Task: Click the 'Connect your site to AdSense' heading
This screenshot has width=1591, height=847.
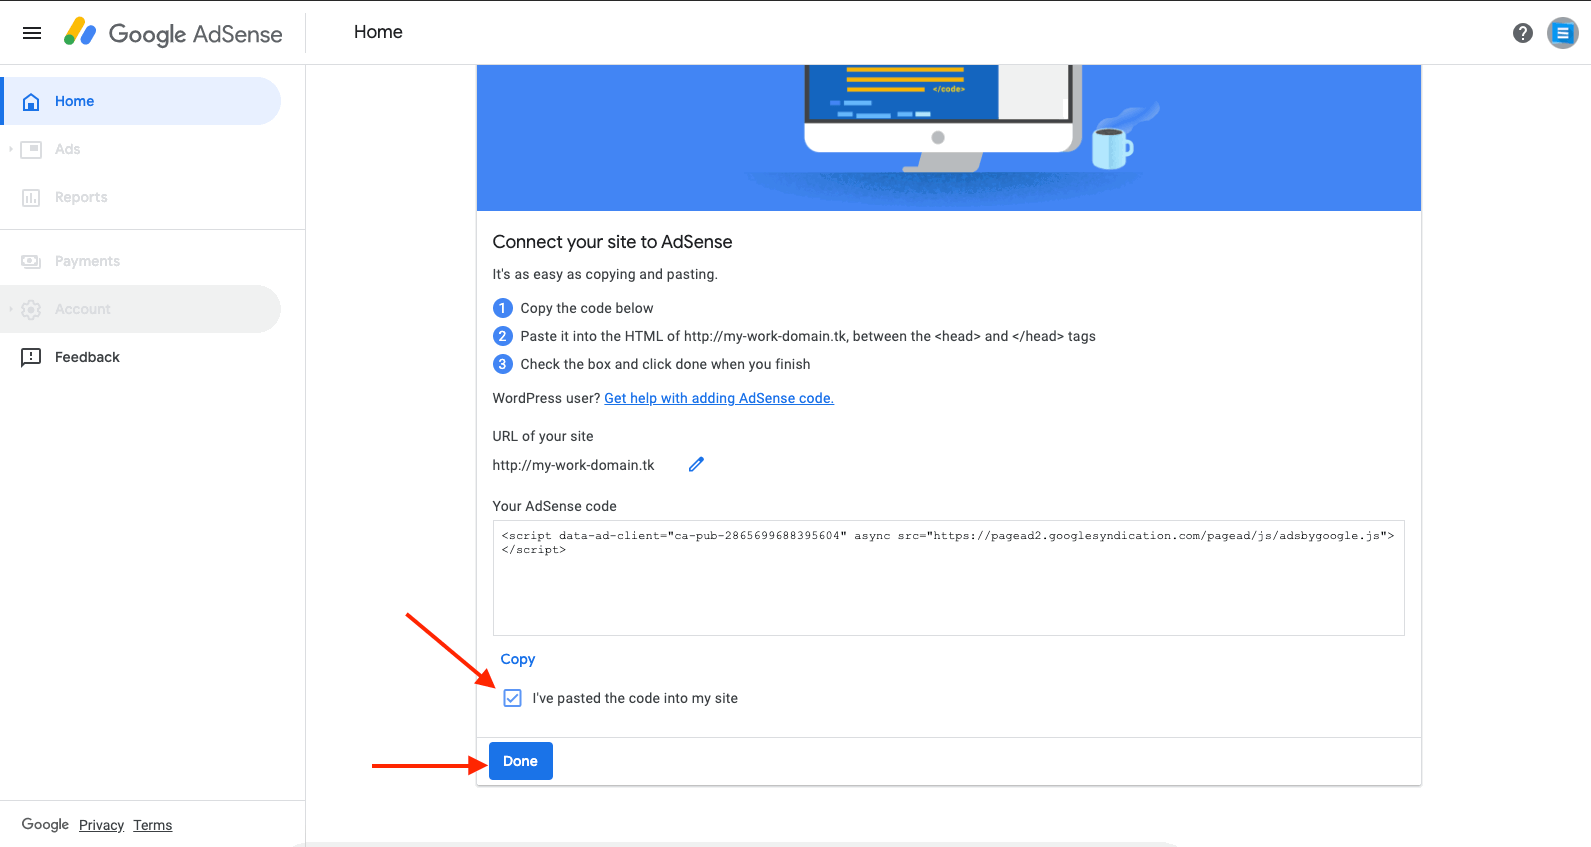Action: pos(612,242)
